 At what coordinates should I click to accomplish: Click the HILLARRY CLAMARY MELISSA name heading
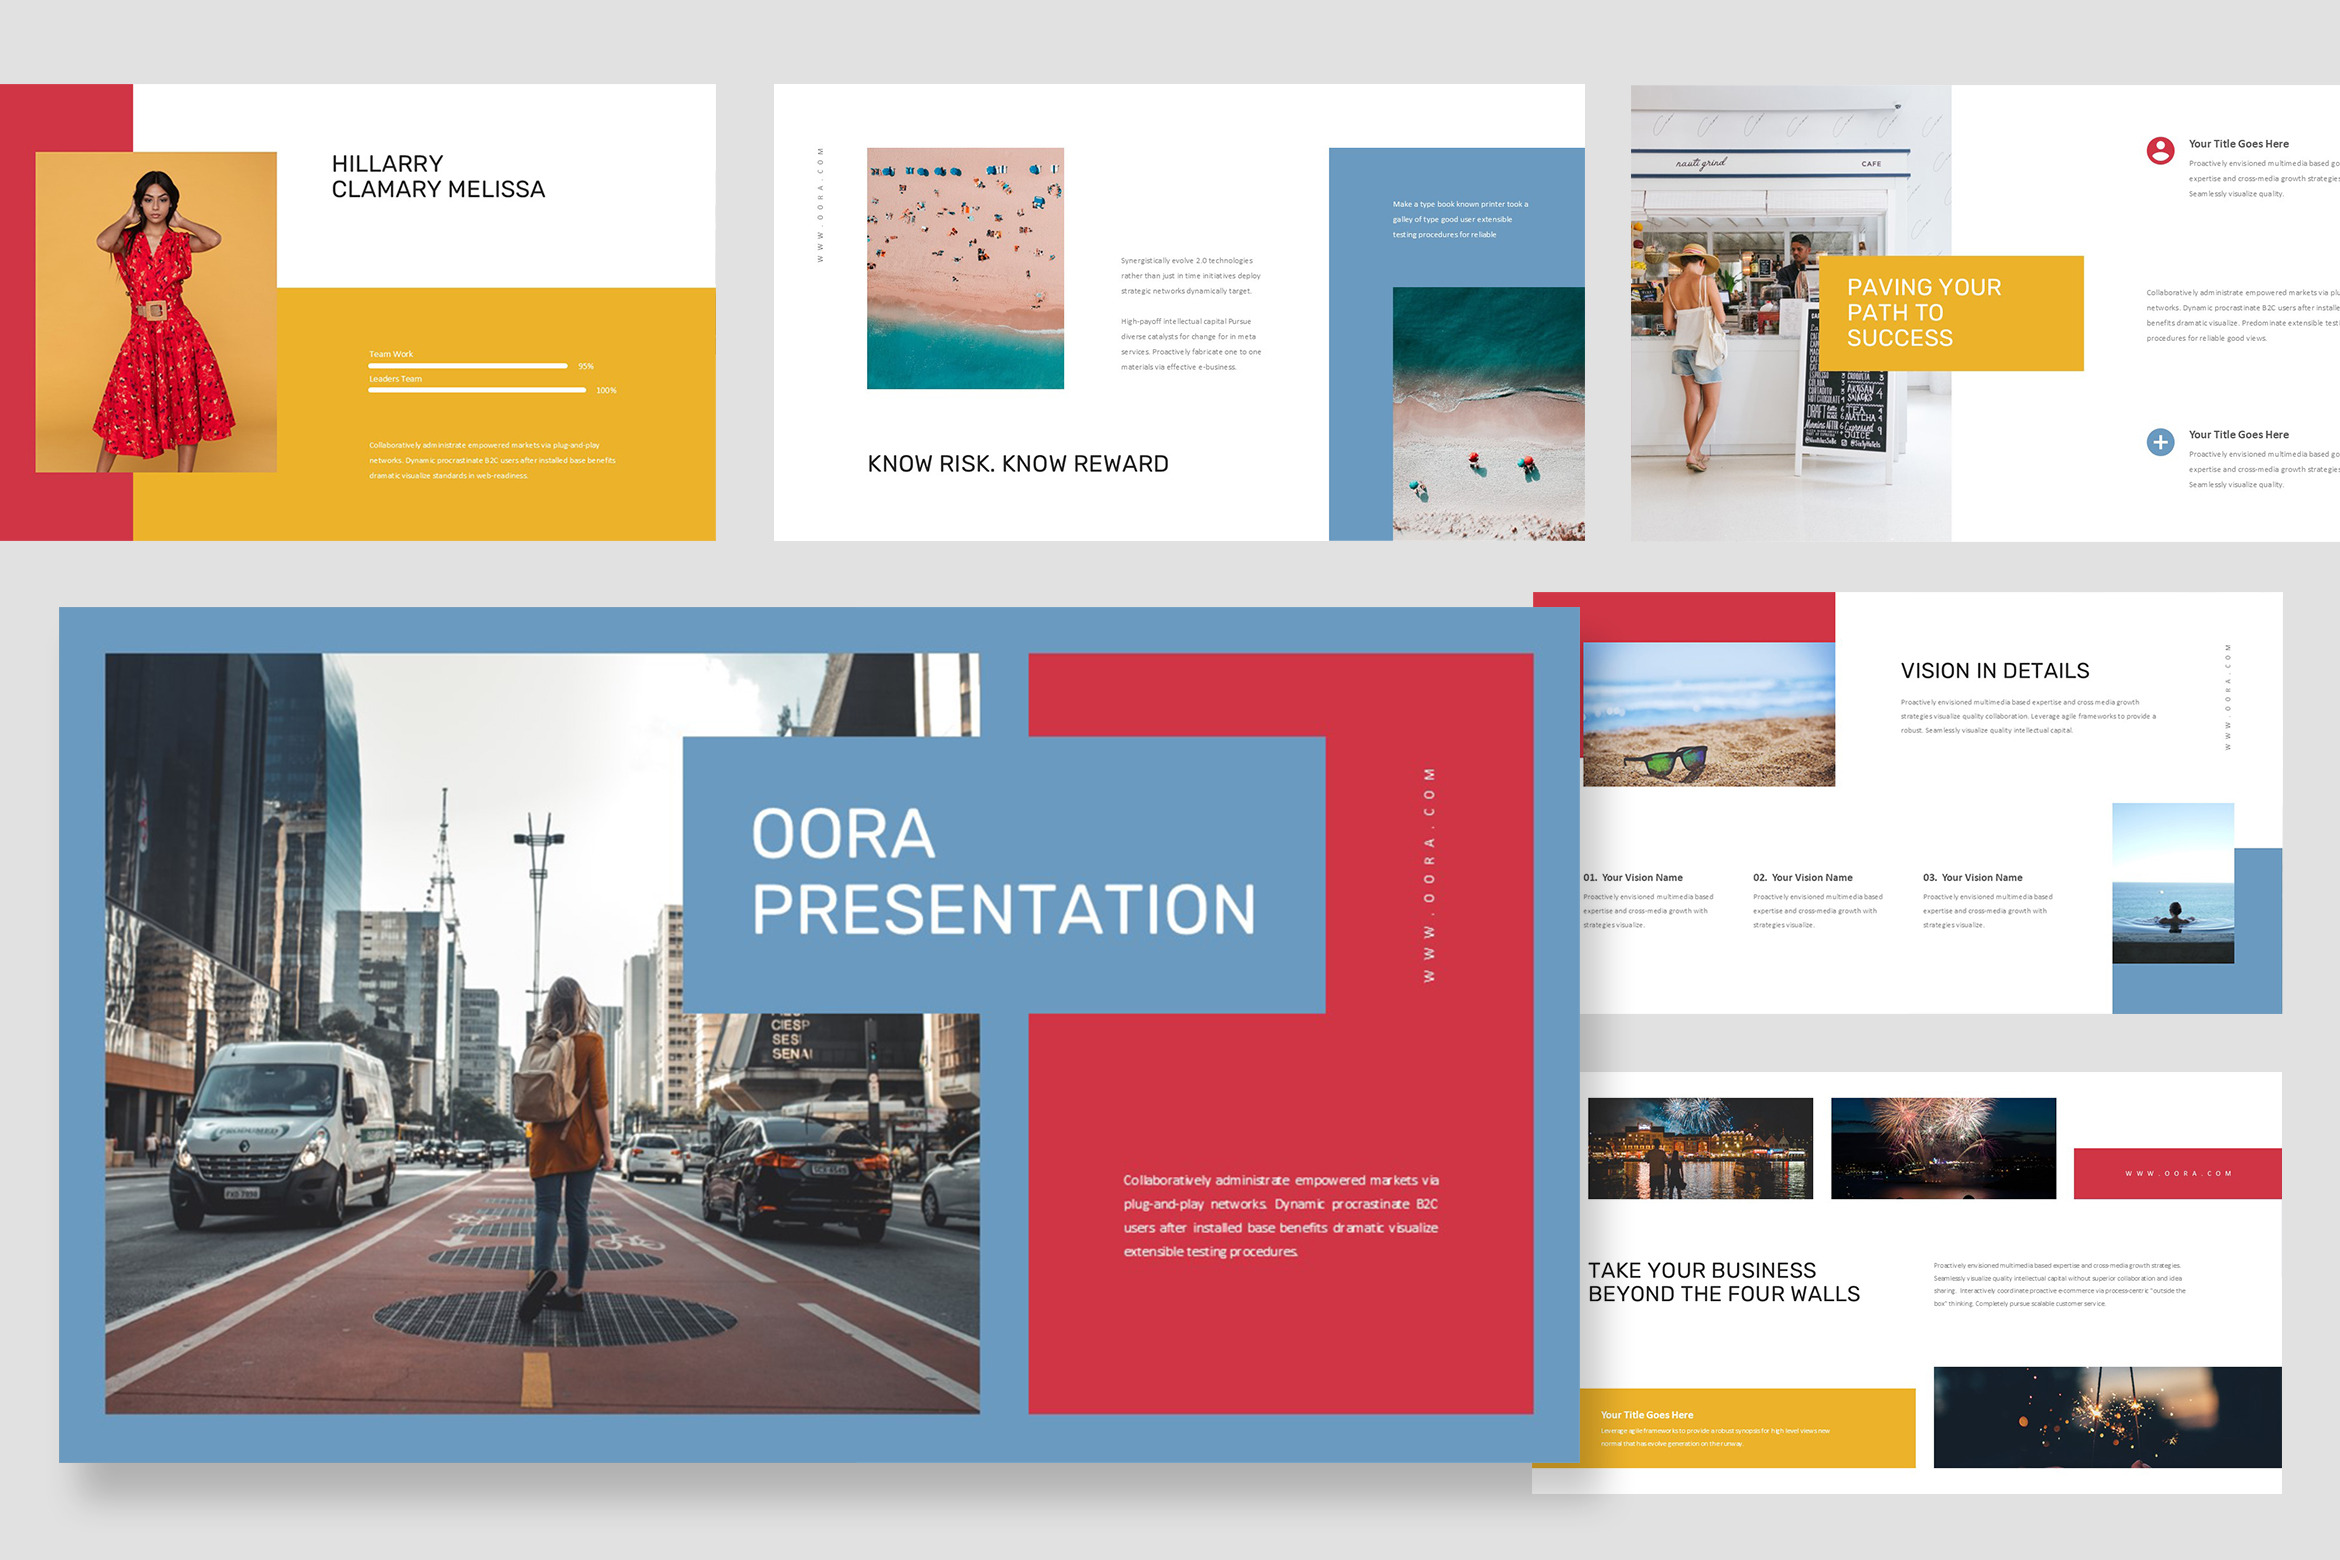point(438,177)
